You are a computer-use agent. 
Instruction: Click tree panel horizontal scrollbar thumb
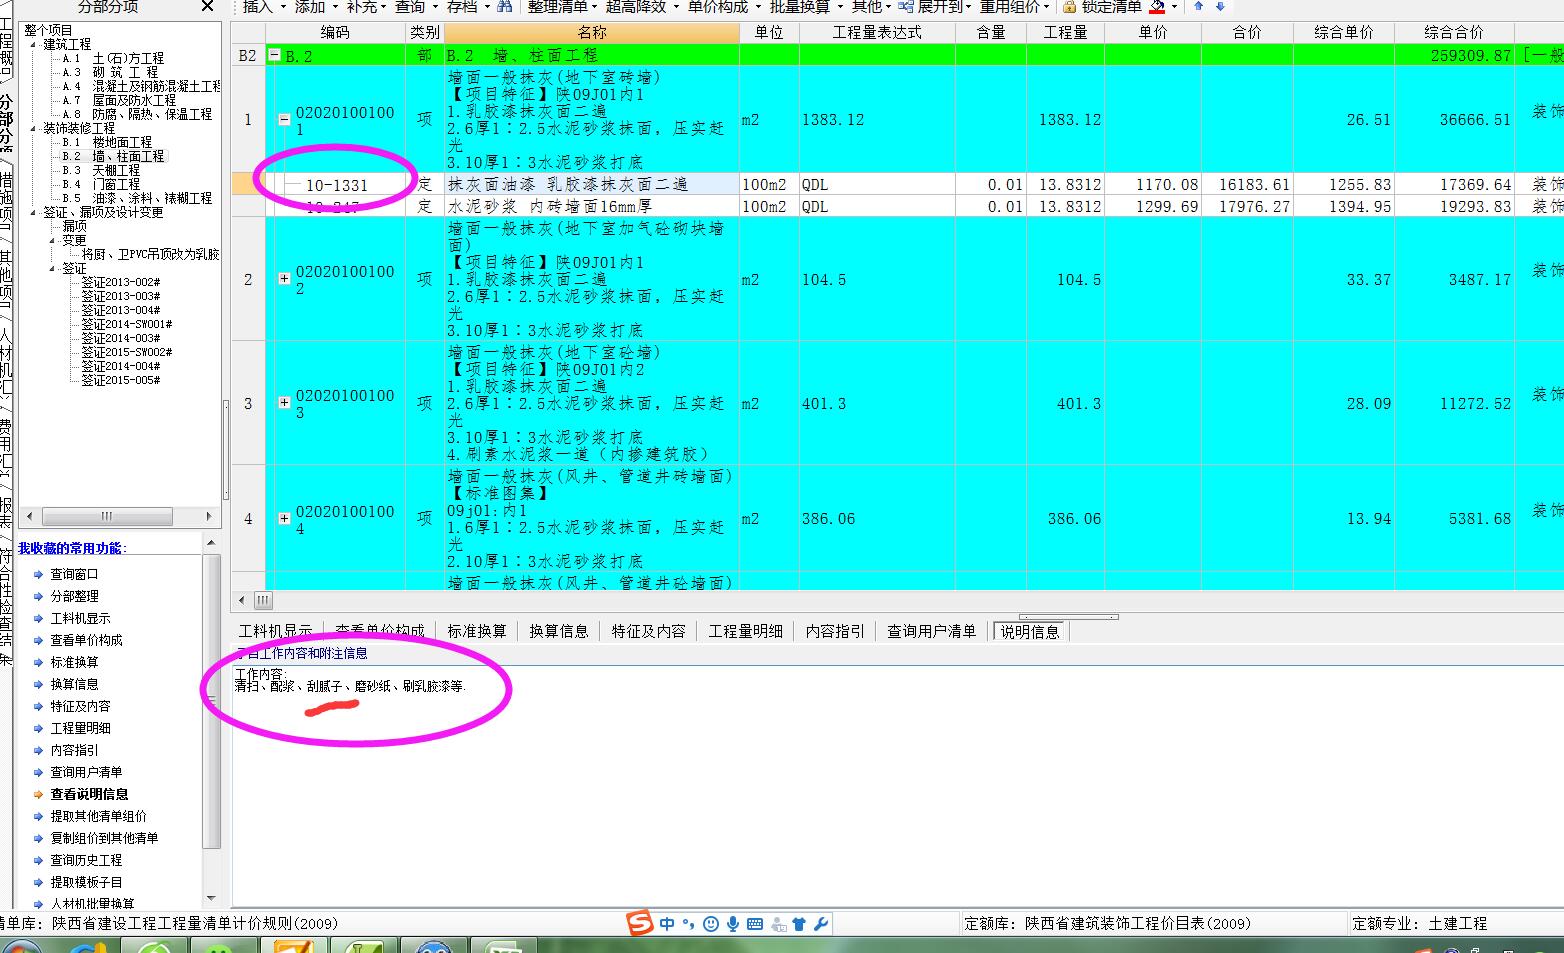coord(106,516)
